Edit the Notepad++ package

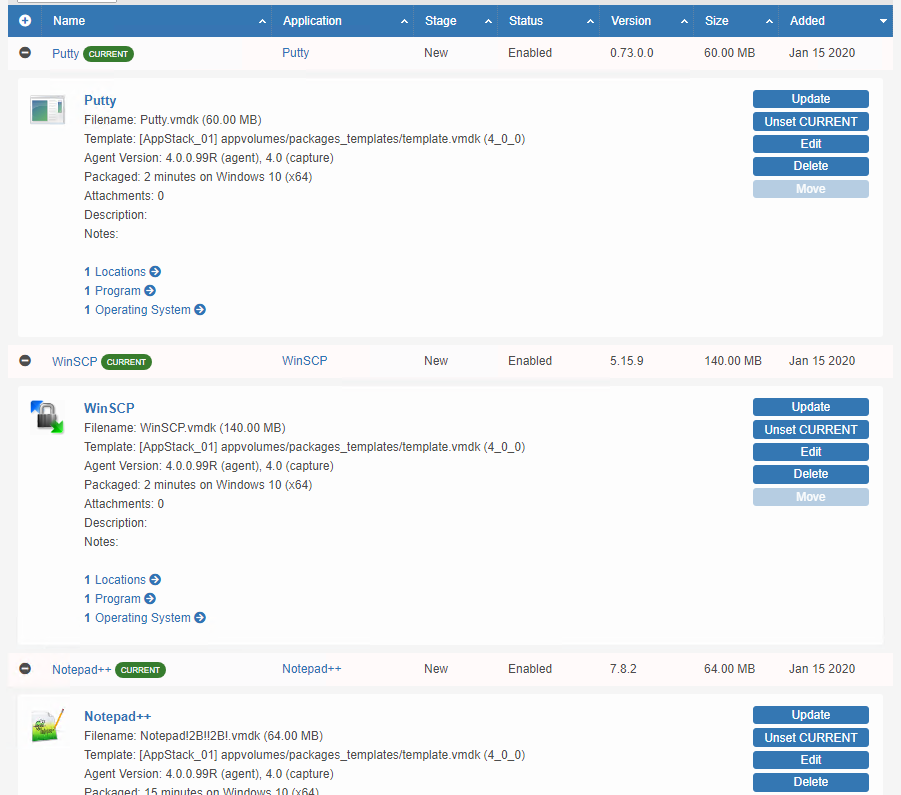coord(811,759)
